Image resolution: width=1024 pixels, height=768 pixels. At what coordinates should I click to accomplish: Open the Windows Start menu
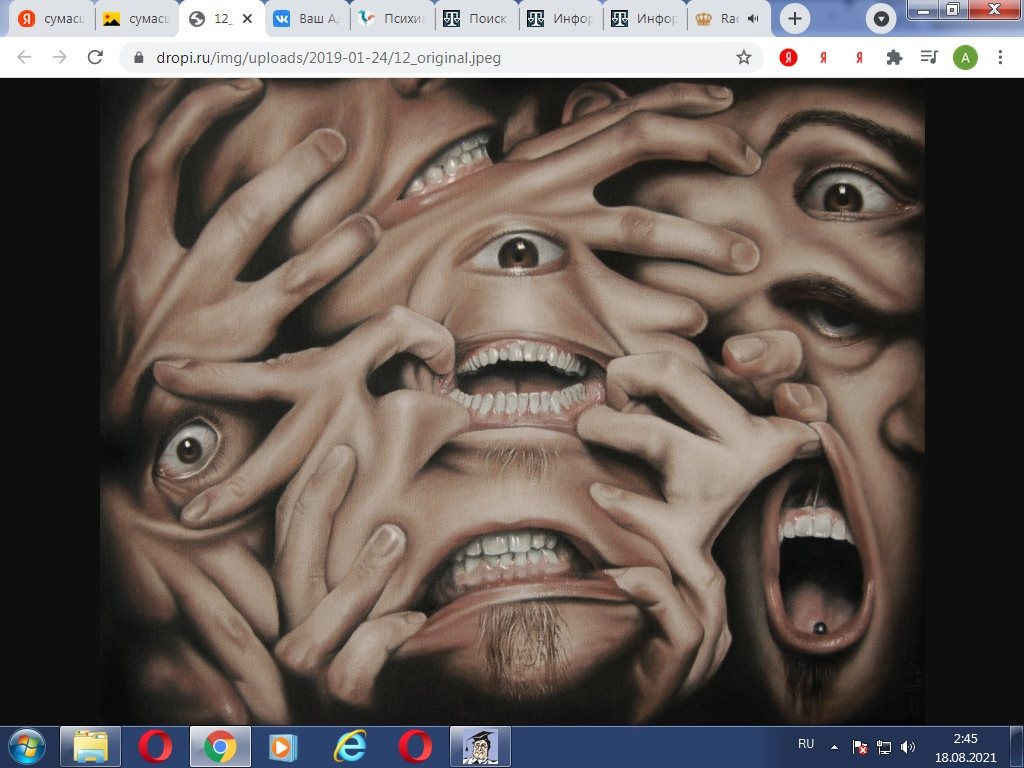27,746
